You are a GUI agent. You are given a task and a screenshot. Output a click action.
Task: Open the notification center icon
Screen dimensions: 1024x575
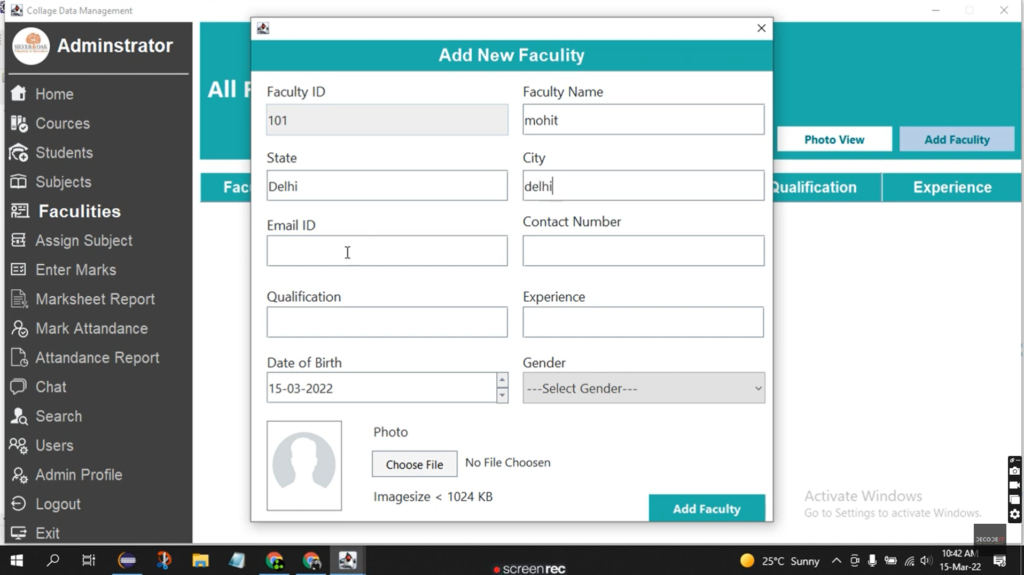click(x=999, y=561)
